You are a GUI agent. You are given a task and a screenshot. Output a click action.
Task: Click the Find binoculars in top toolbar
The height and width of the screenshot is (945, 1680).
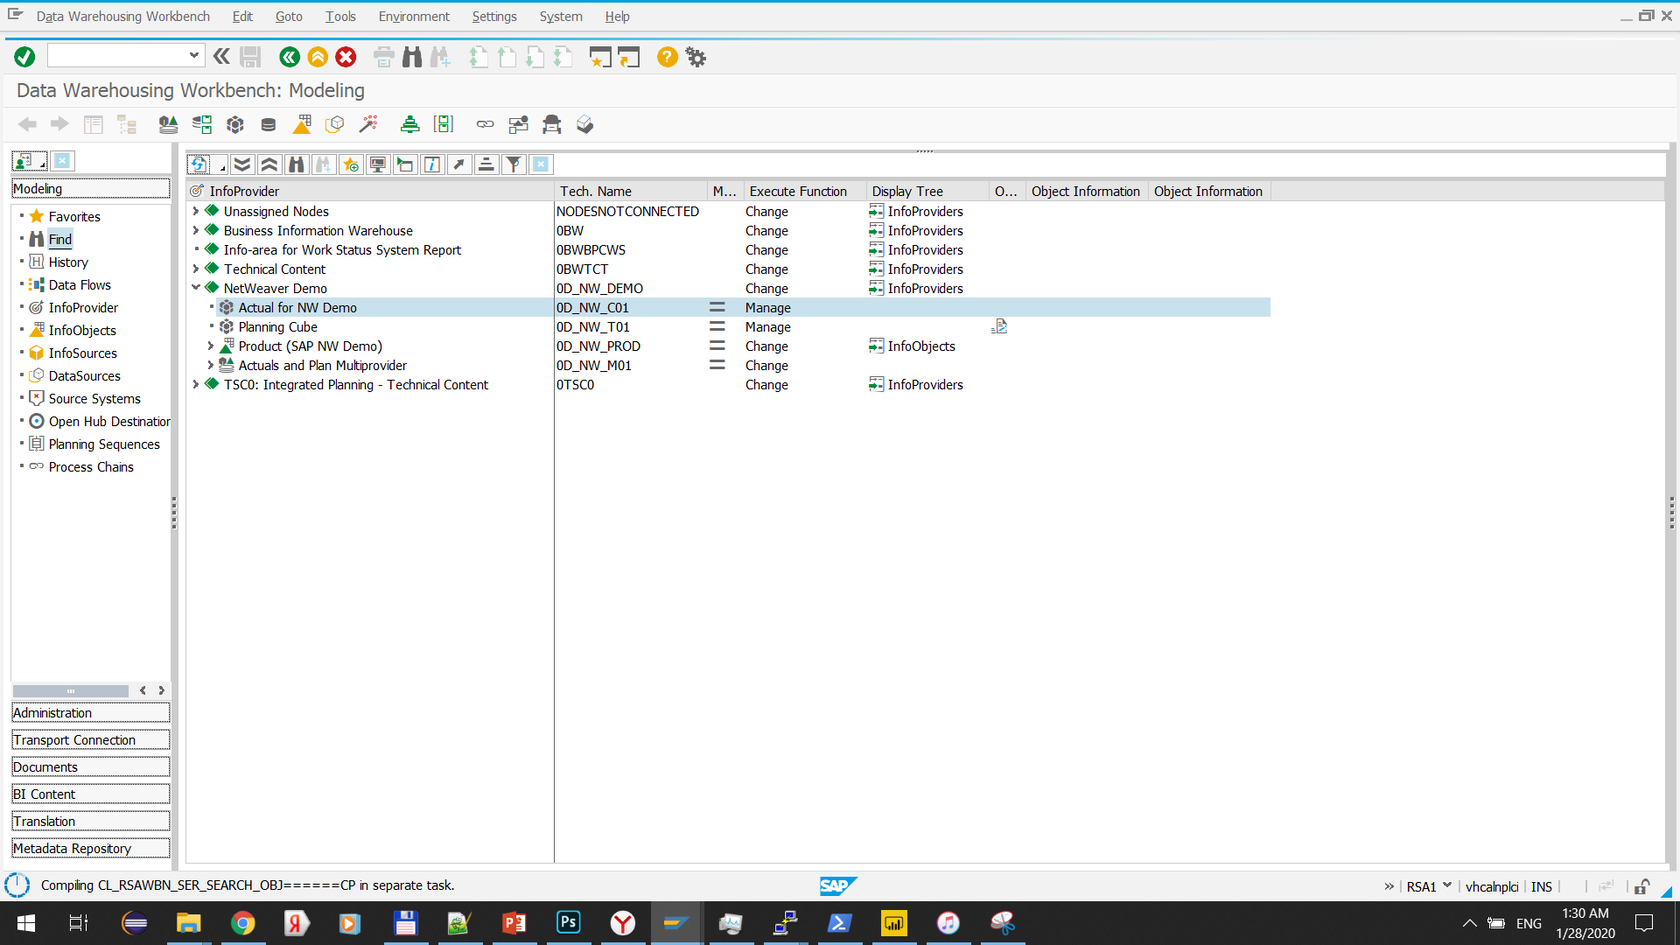pyautogui.click(x=412, y=57)
